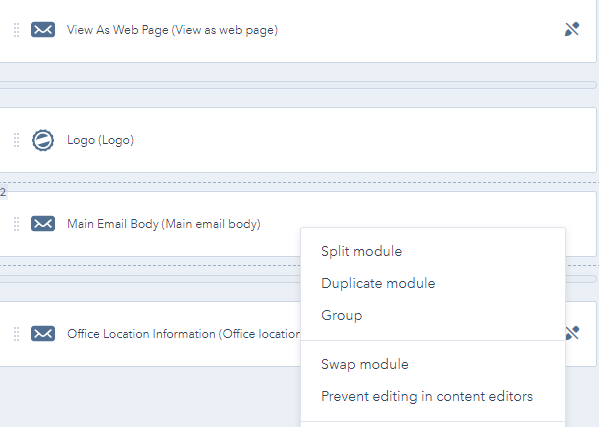
Task: Click drag handle of Office Location Information module
Action: (x=16, y=334)
